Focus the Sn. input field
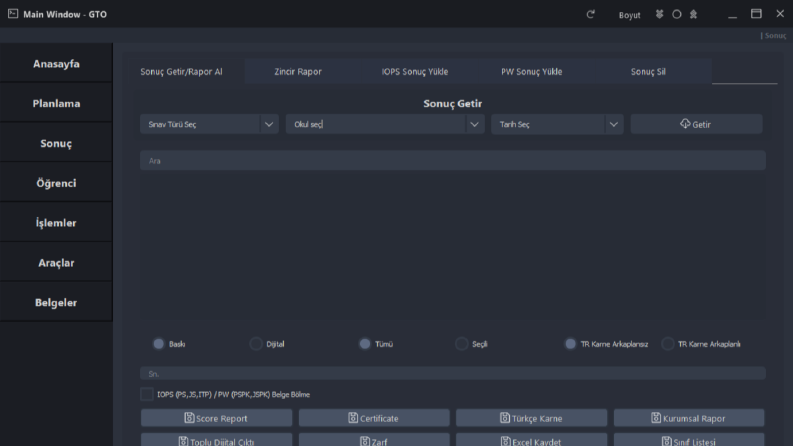This screenshot has width=793, height=446. pos(453,374)
